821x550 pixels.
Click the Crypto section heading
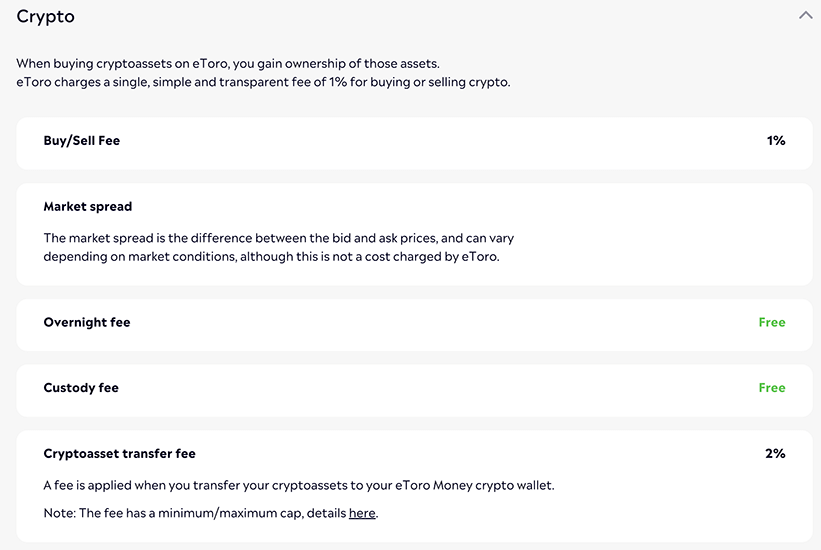[x=46, y=17]
